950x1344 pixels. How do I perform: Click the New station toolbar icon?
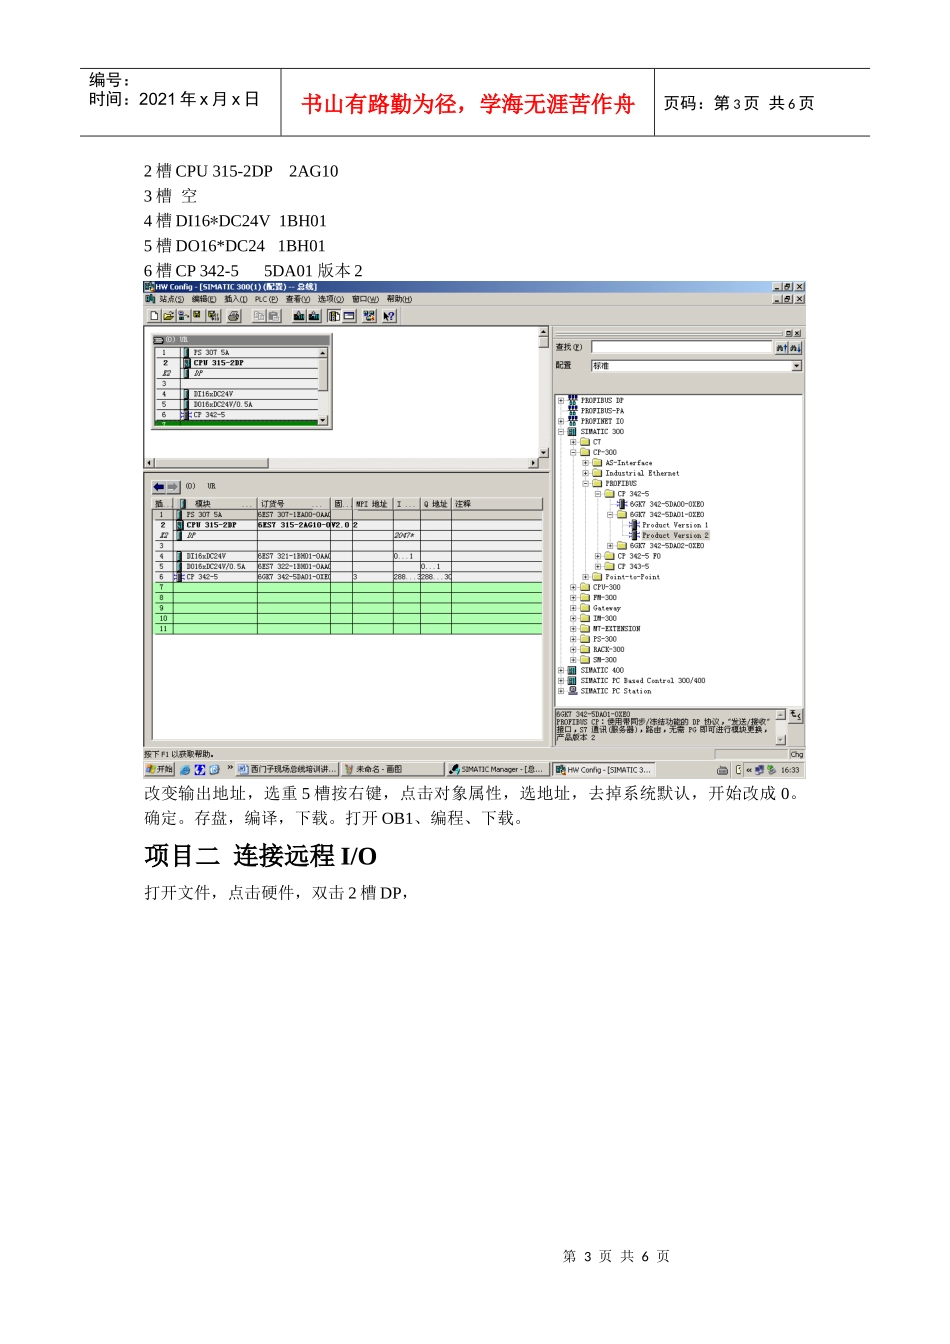[x=154, y=316]
